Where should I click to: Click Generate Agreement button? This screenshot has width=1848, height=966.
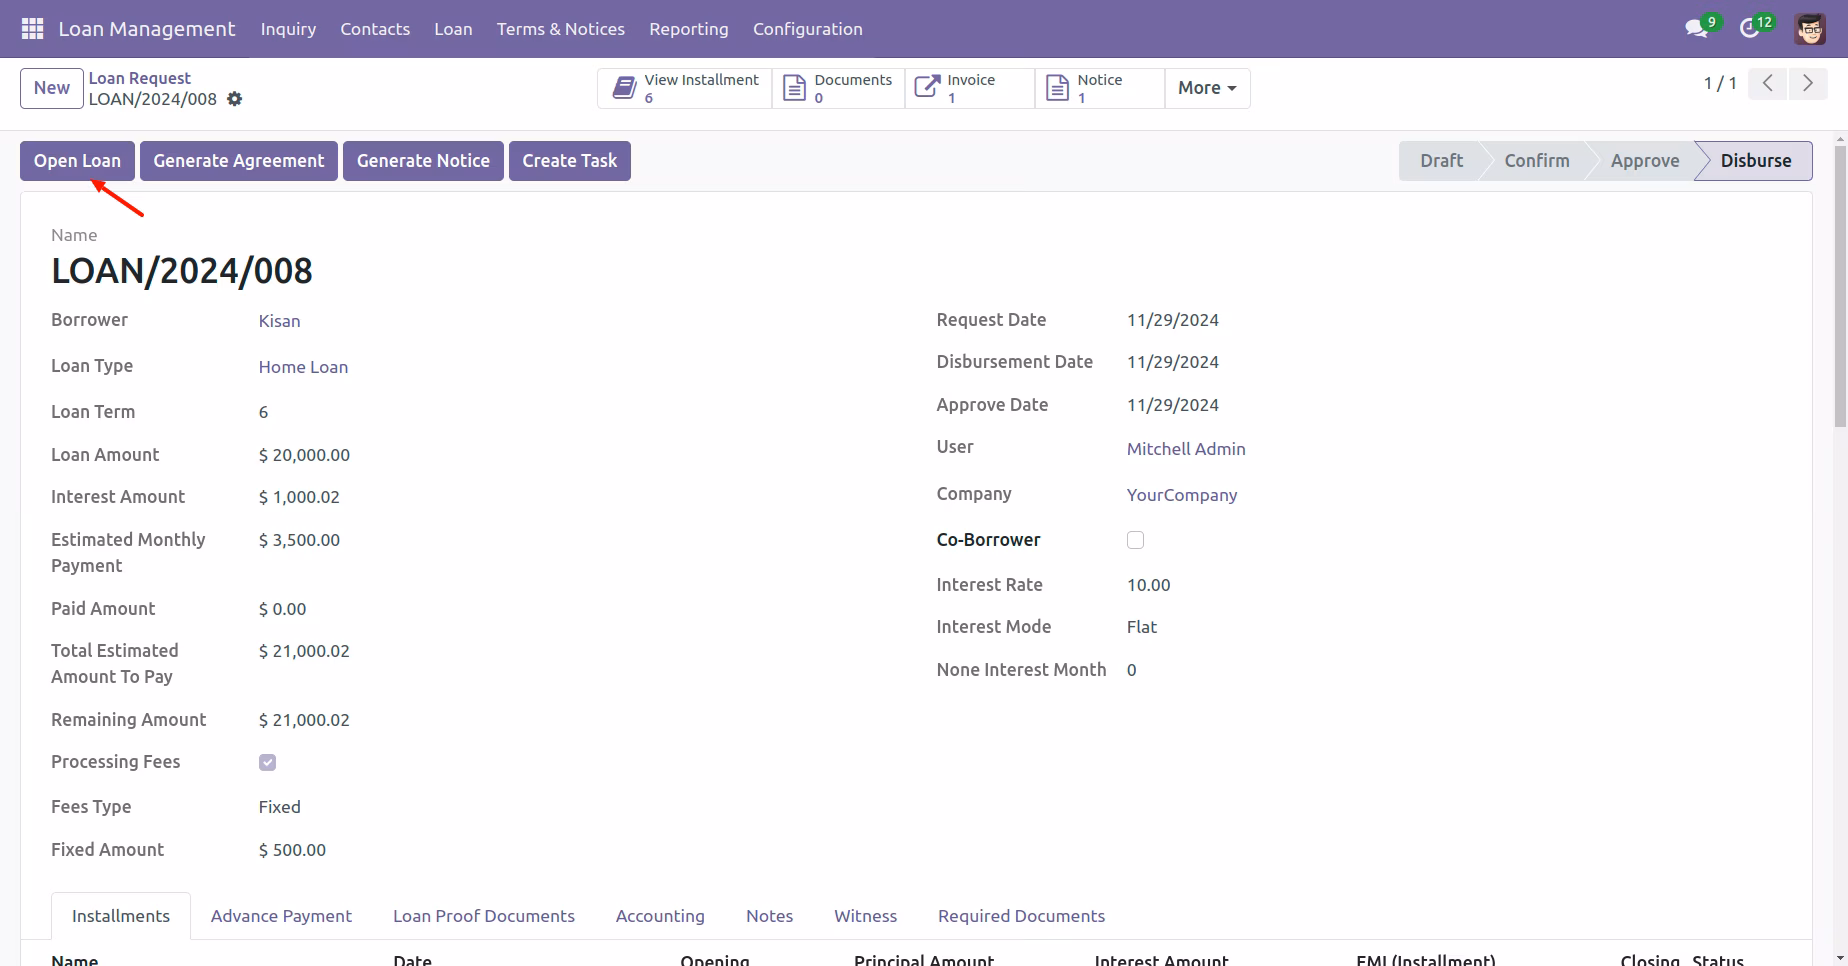239,161
